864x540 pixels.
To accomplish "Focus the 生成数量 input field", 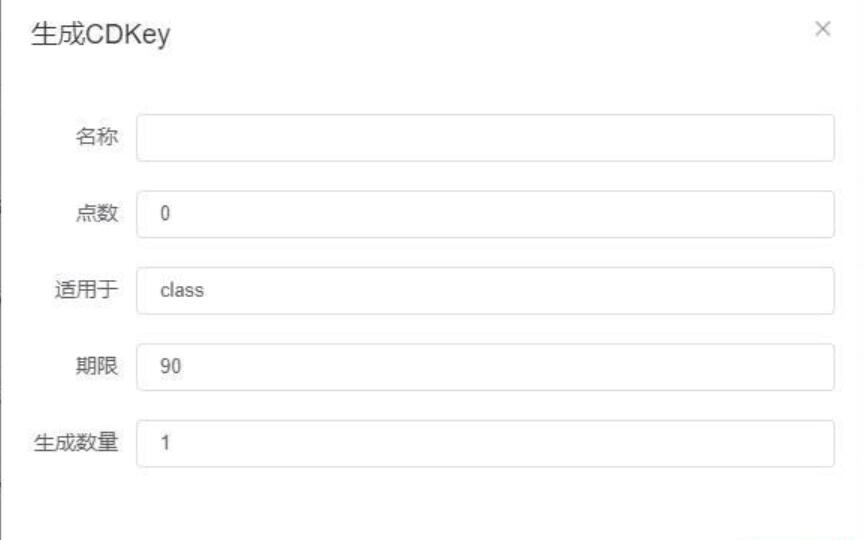I will (485, 444).
